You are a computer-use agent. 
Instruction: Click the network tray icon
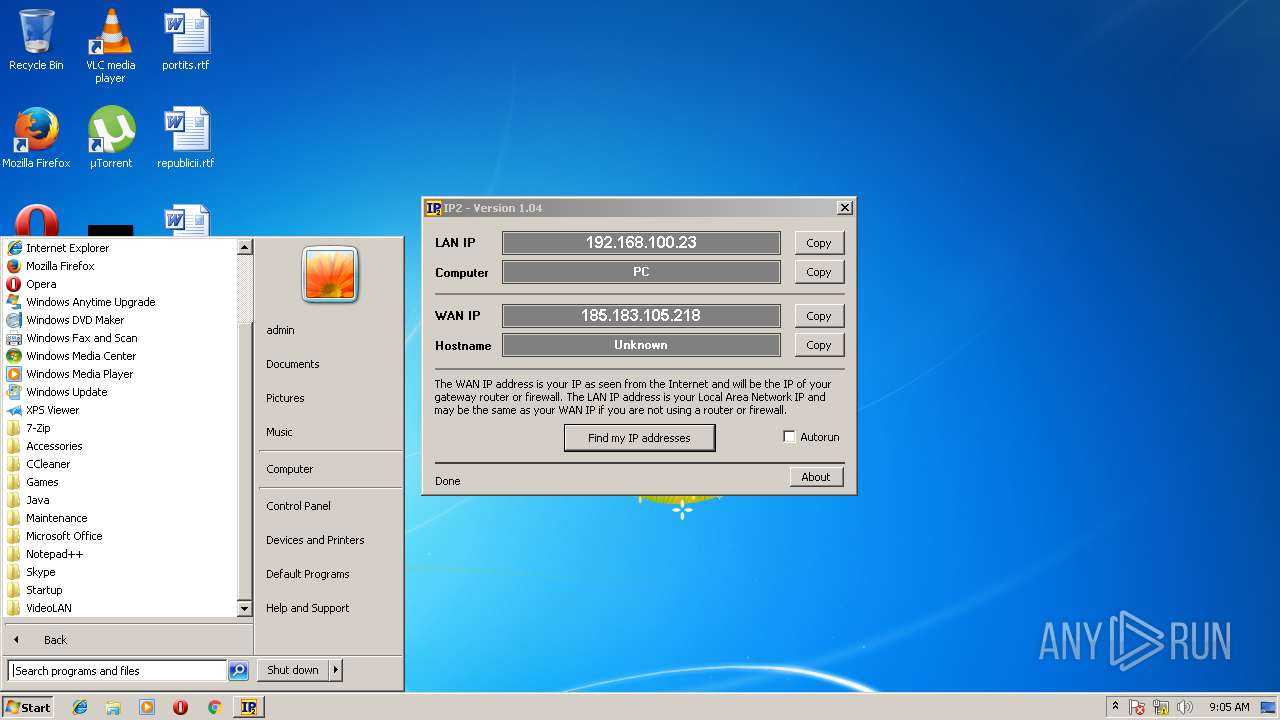(1161, 707)
